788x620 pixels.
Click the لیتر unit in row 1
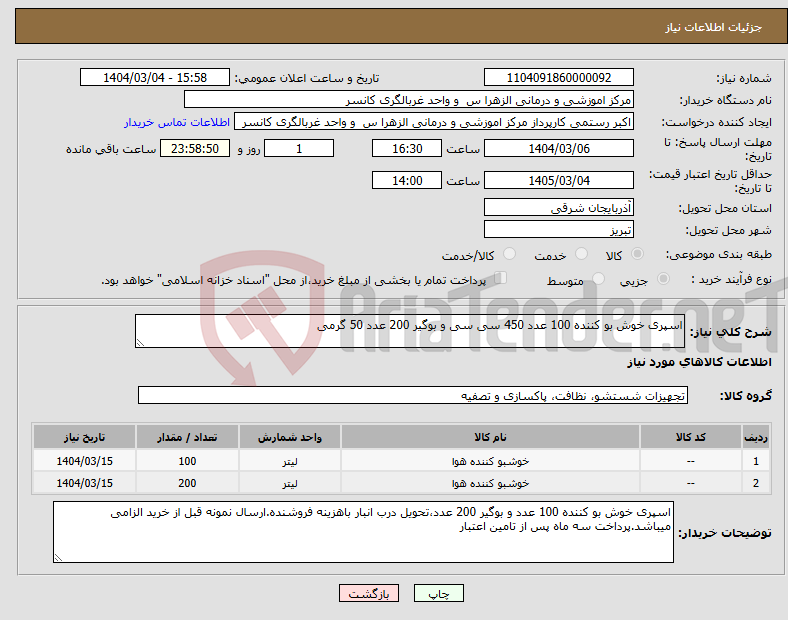(289, 461)
